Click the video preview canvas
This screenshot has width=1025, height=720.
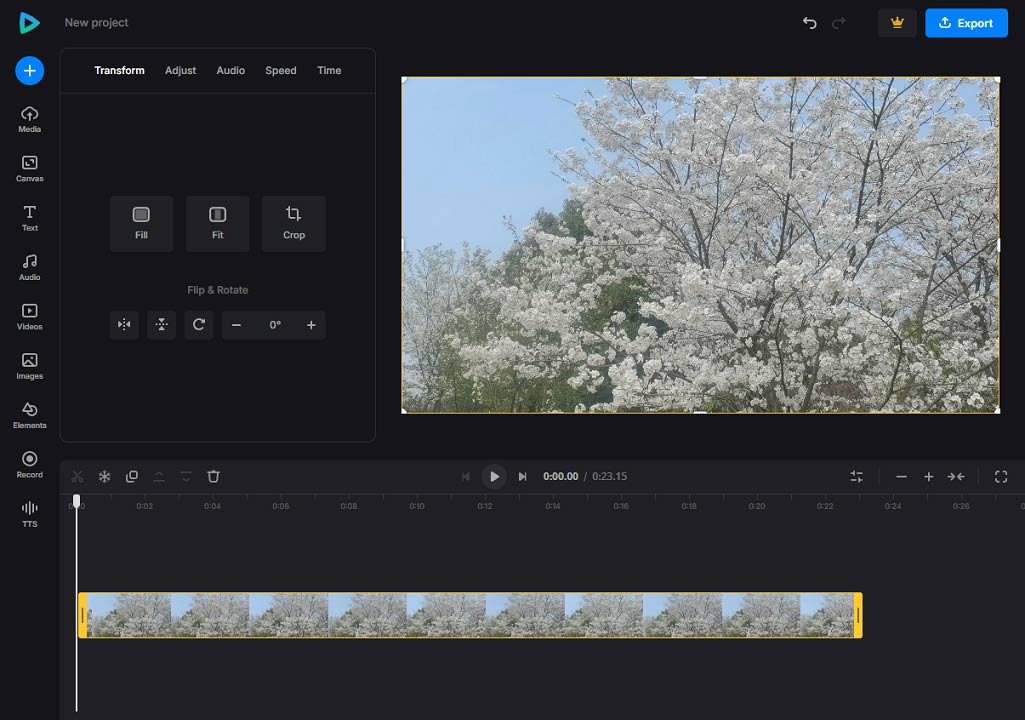[x=700, y=245]
